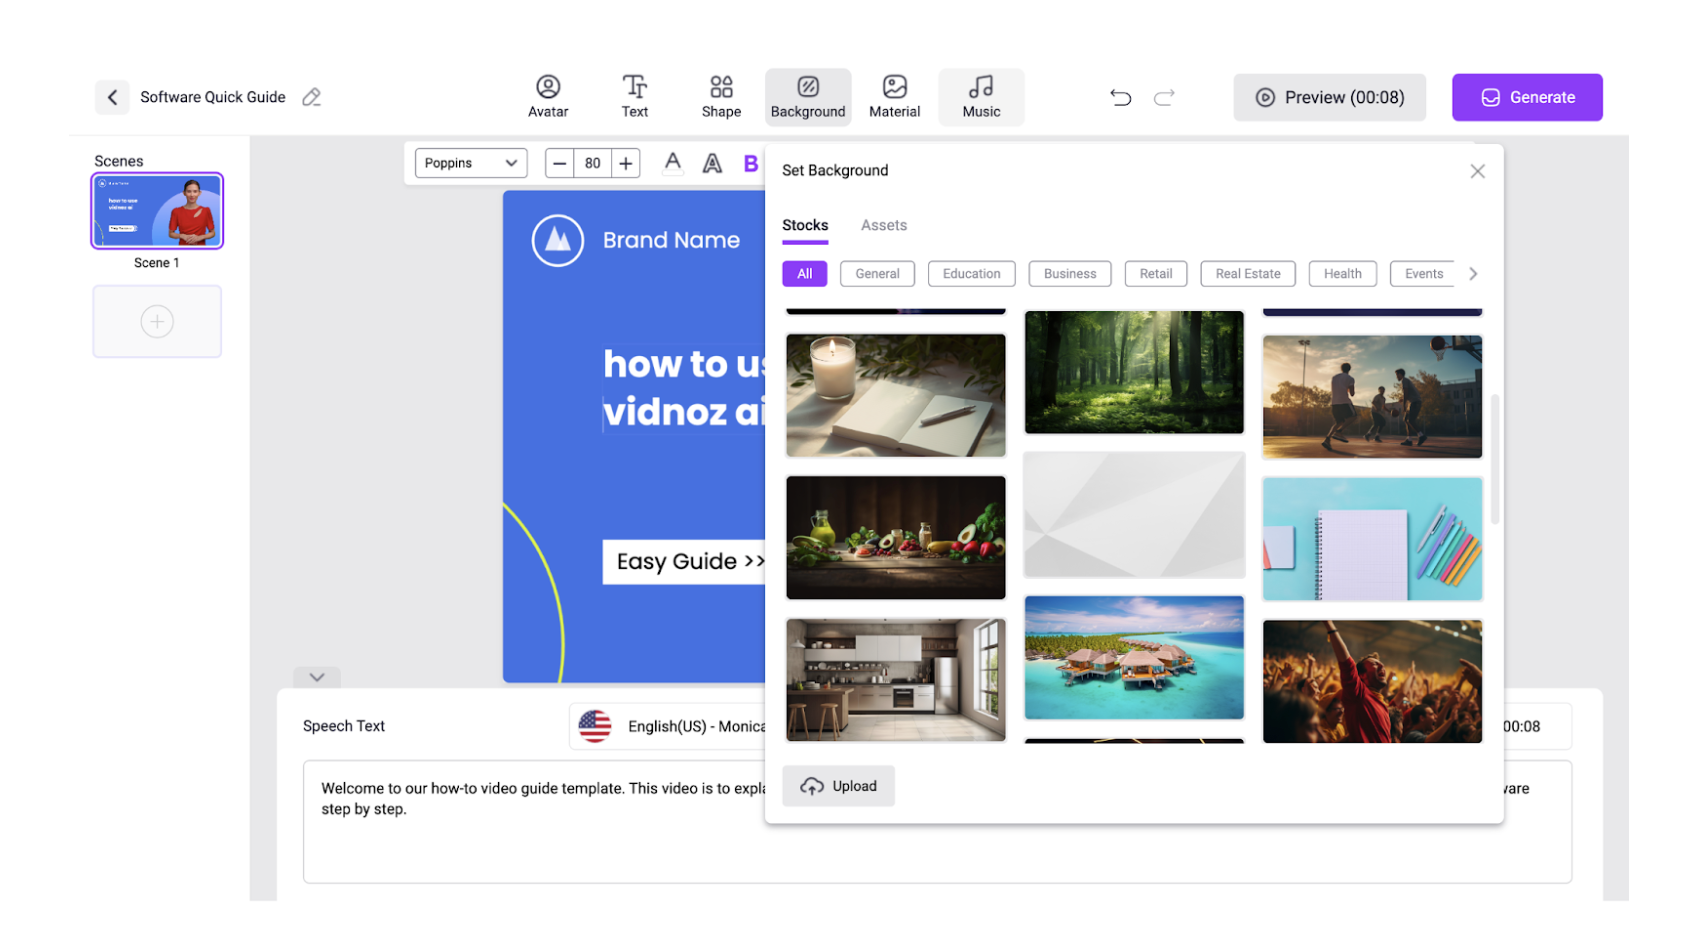Choose the notebook and pencils background
The image size is (1692, 942).
pyautogui.click(x=1372, y=539)
